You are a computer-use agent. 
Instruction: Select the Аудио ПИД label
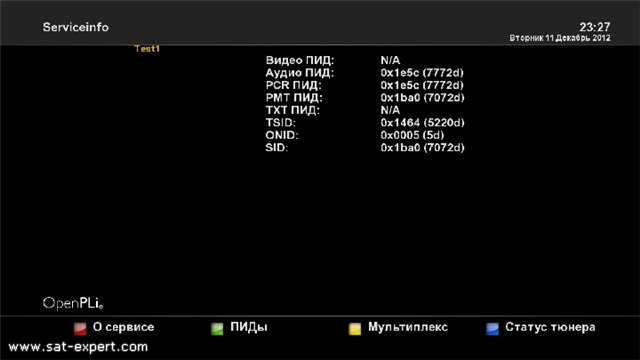point(300,73)
